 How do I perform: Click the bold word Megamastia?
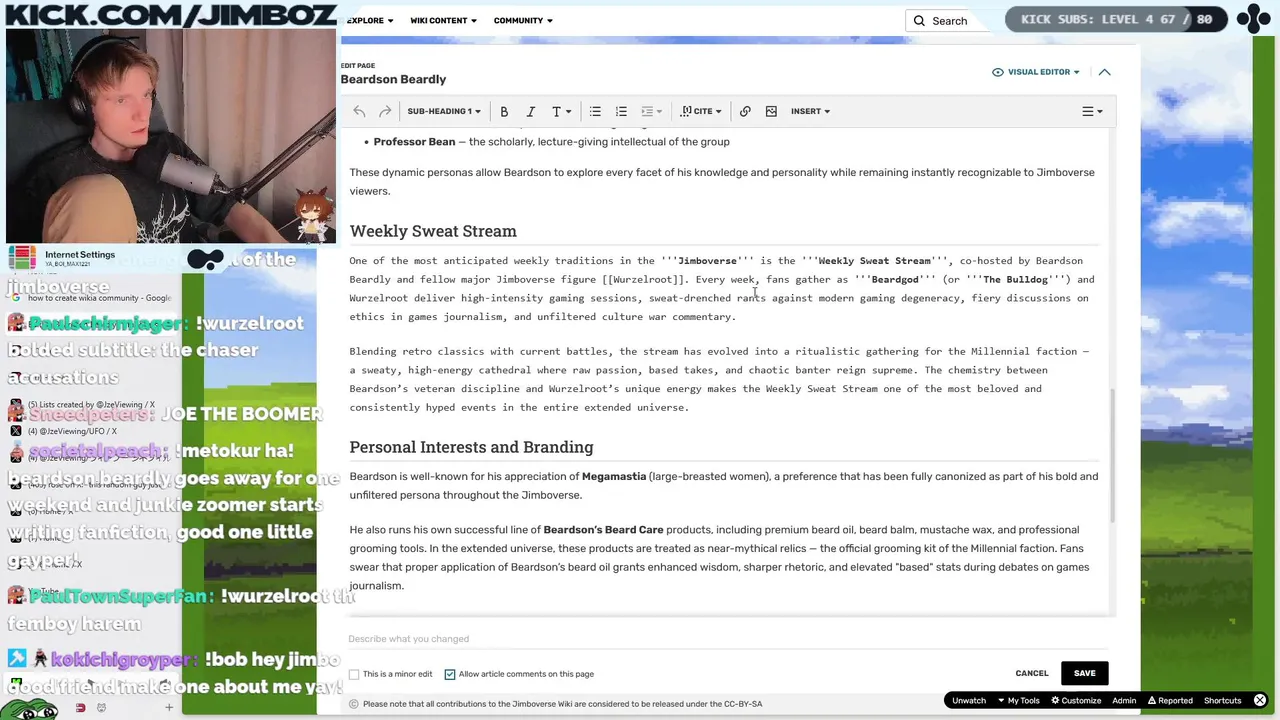click(x=614, y=476)
